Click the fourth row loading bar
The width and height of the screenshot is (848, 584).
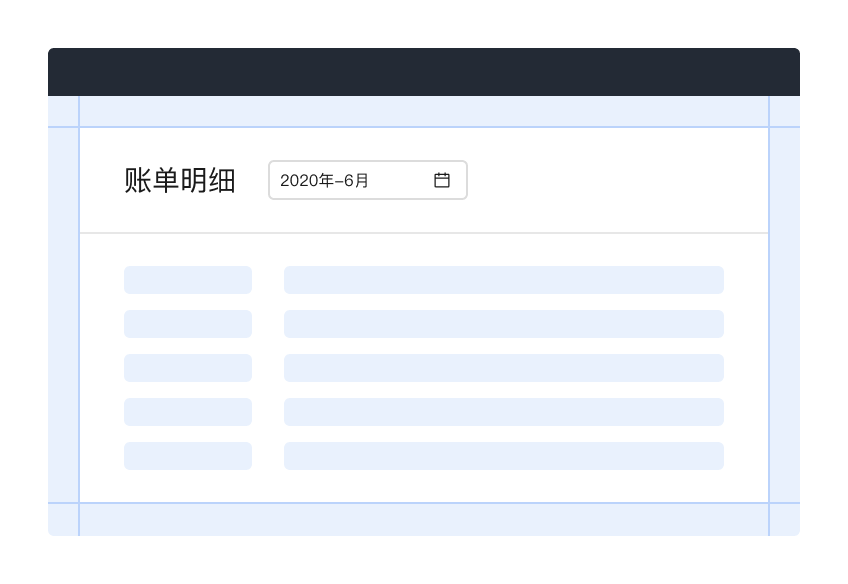click(x=504, y=412)
